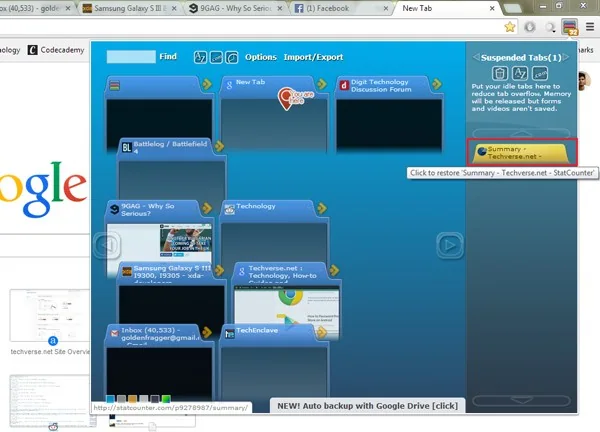The width and height of the screenshot is (600, 432).
Task: Click the bookmark star in address bar
Action: pyautogui.click(x=510, y=27)
